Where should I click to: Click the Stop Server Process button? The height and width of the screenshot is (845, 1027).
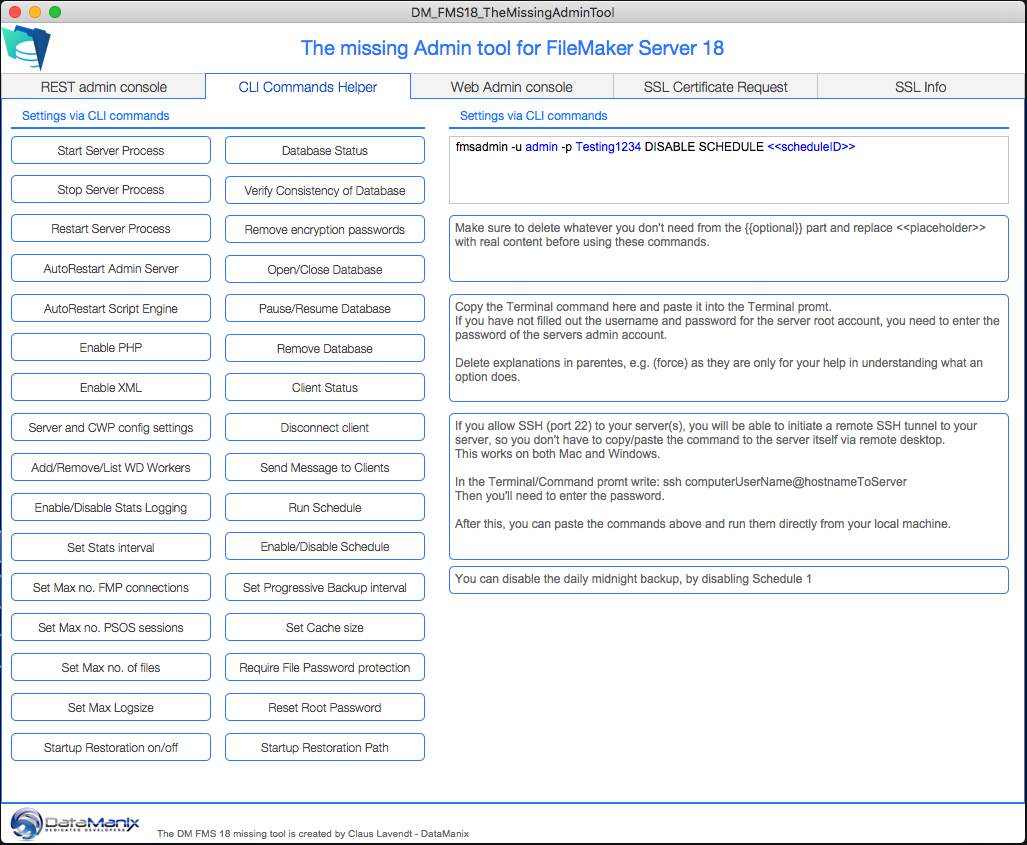point(111,189)
